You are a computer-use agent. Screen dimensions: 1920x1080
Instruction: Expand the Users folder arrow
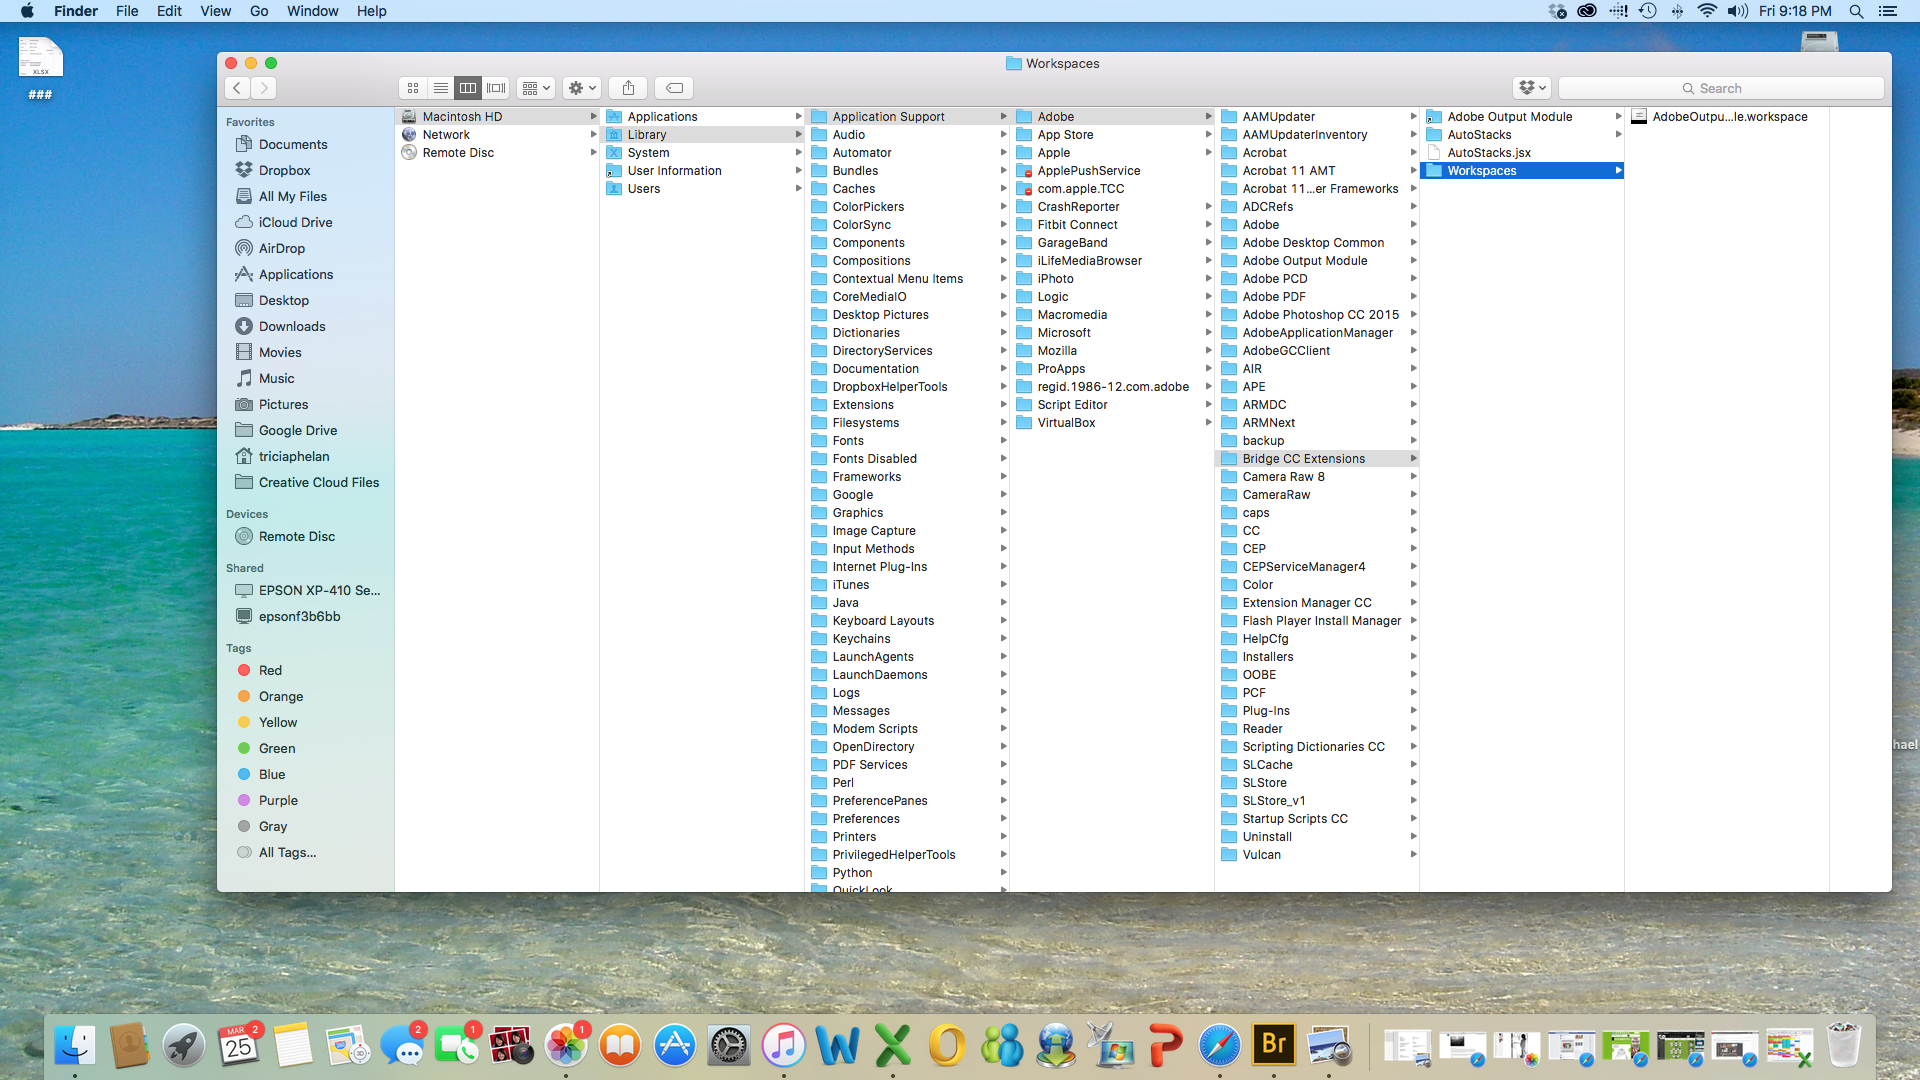click(798, 188)
